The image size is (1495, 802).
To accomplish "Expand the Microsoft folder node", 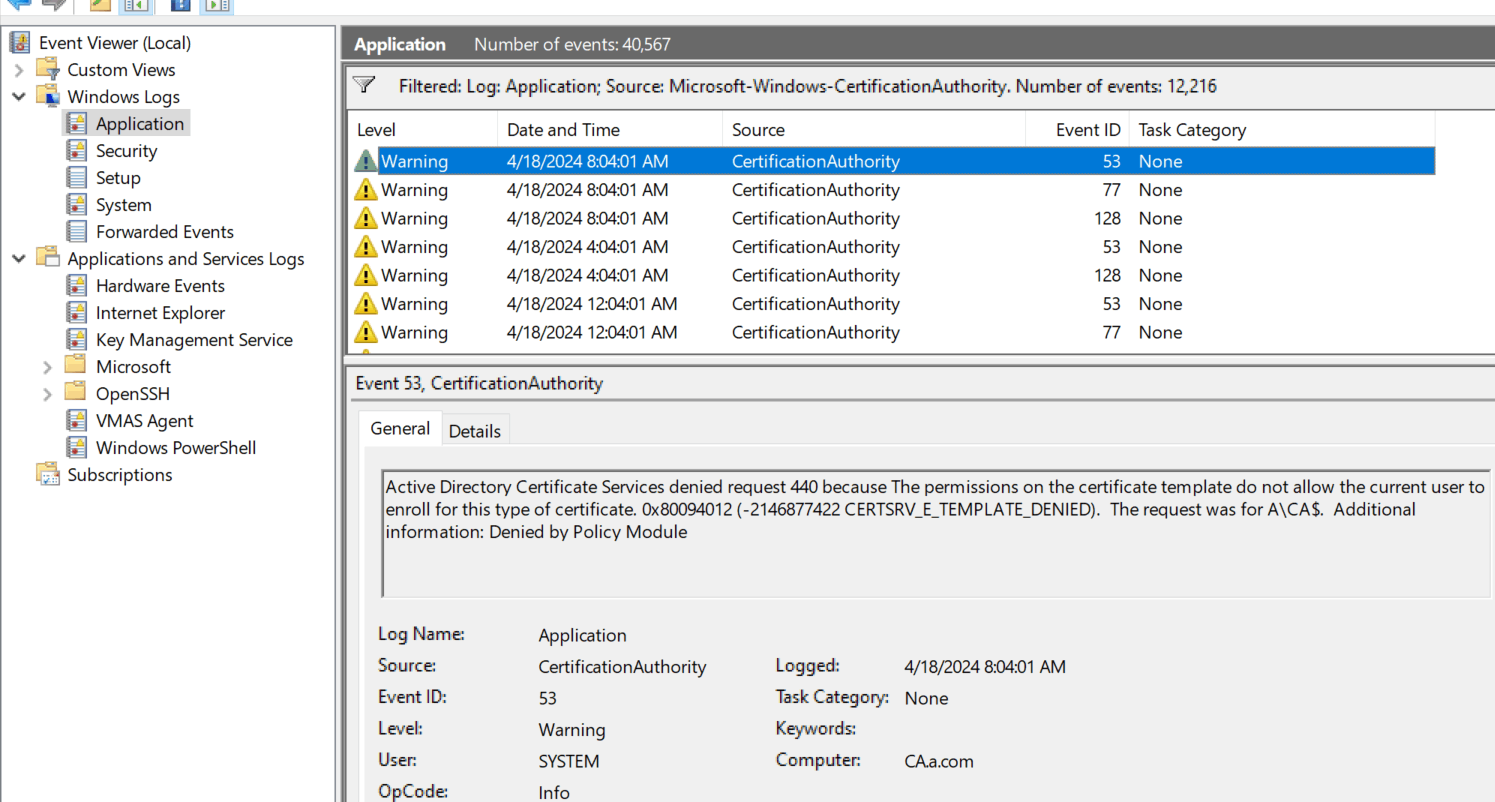I will [47, 367].
